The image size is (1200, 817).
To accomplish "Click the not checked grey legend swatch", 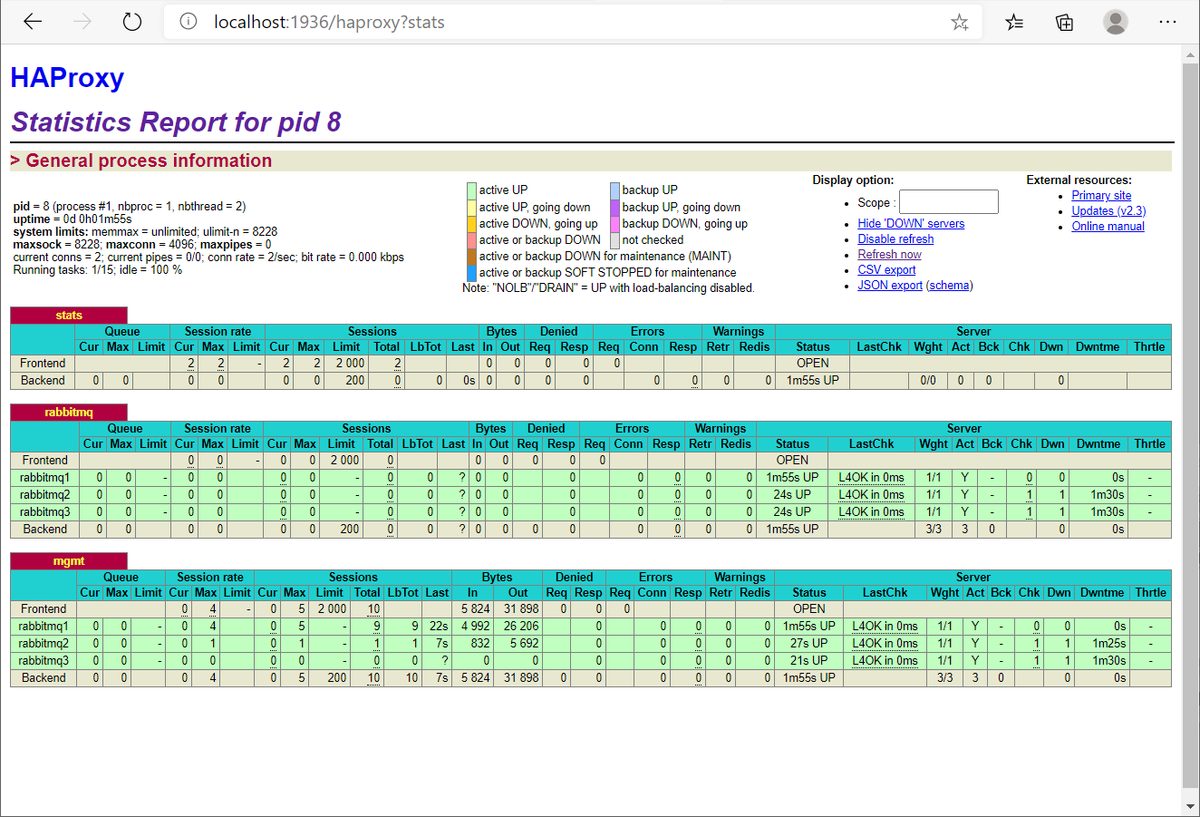I will 615,240.
